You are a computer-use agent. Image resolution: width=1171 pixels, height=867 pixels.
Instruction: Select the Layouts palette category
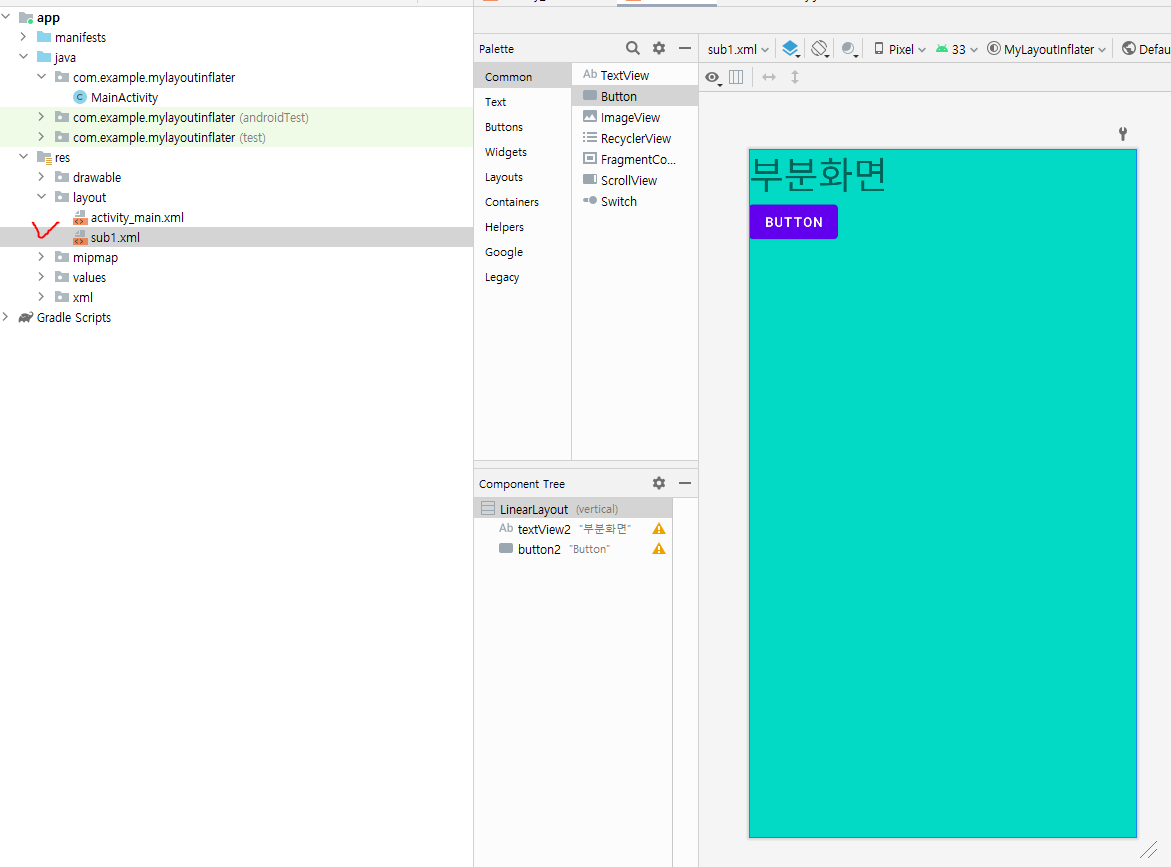tap(522, 177)
